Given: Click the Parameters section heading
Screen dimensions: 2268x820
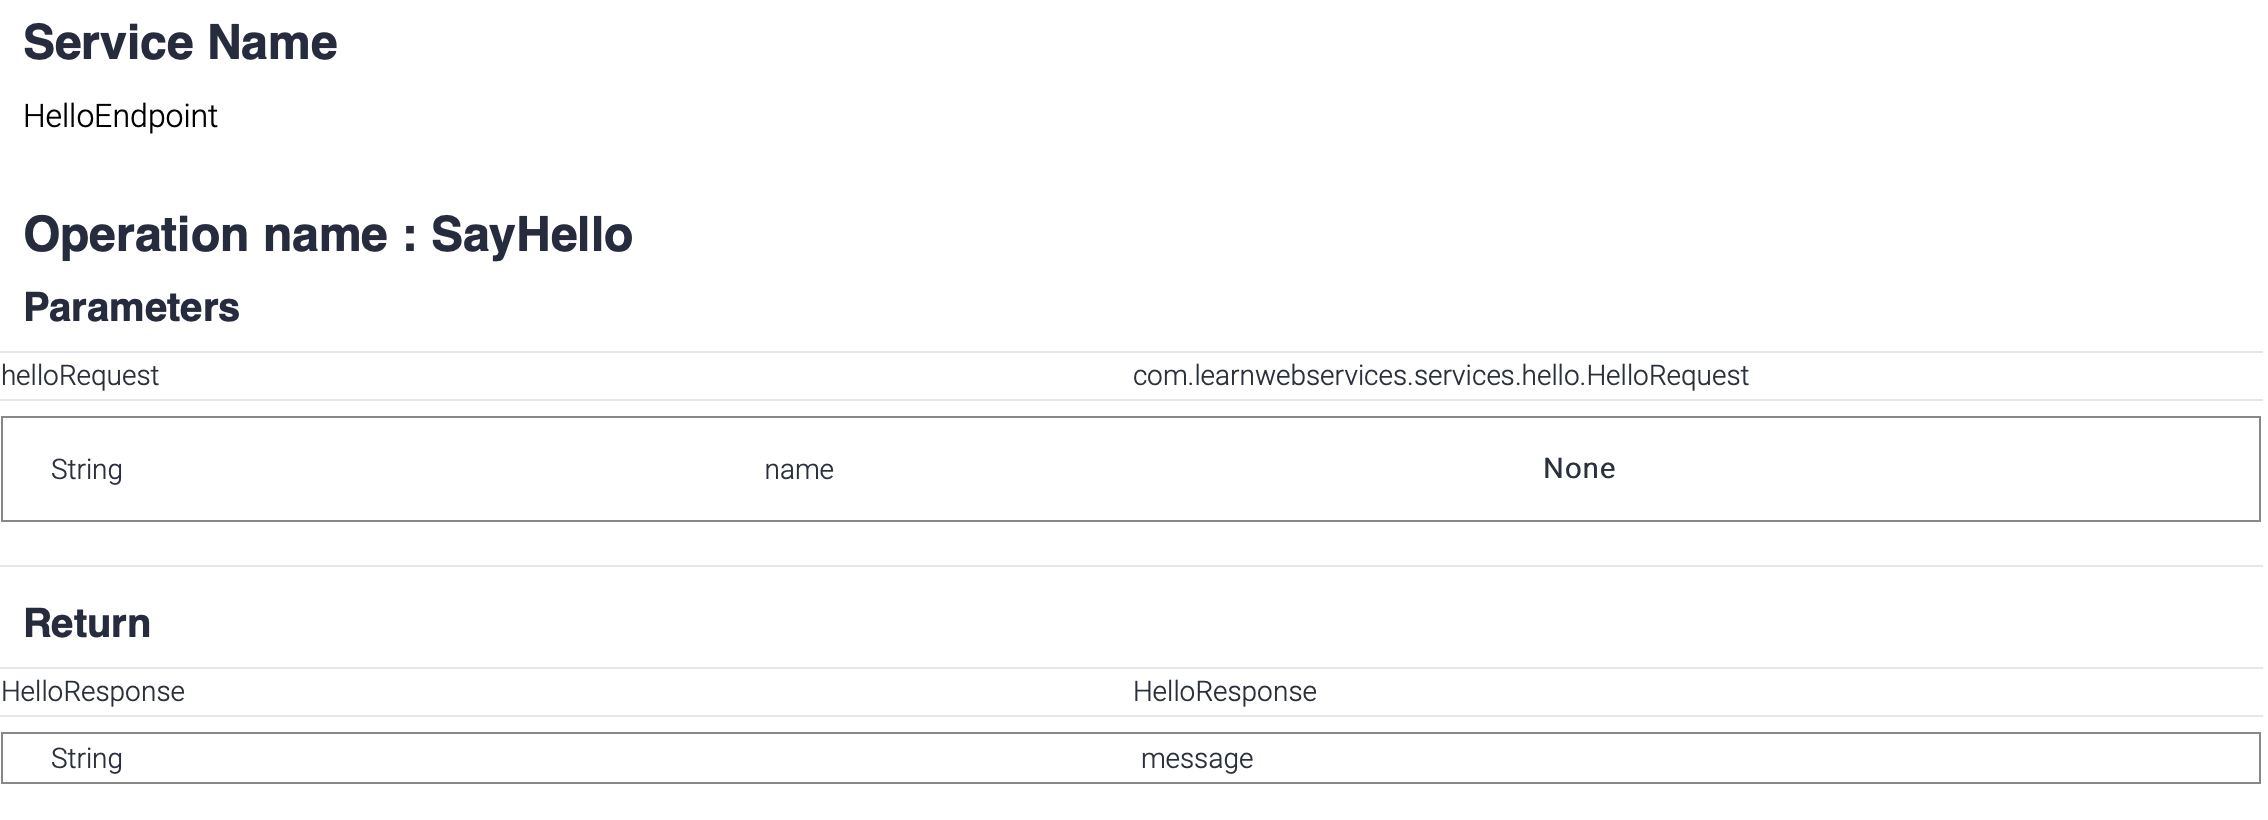Looking at the screenshot, I should 131,308.
